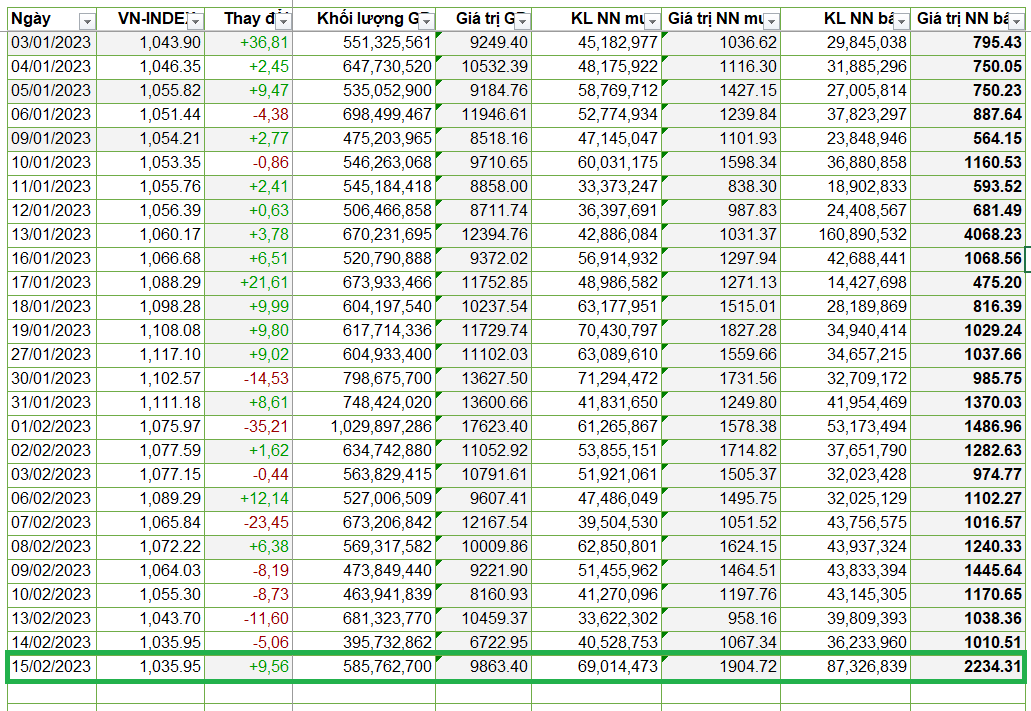Select foreign buy value 838.30

click(721, 187)
